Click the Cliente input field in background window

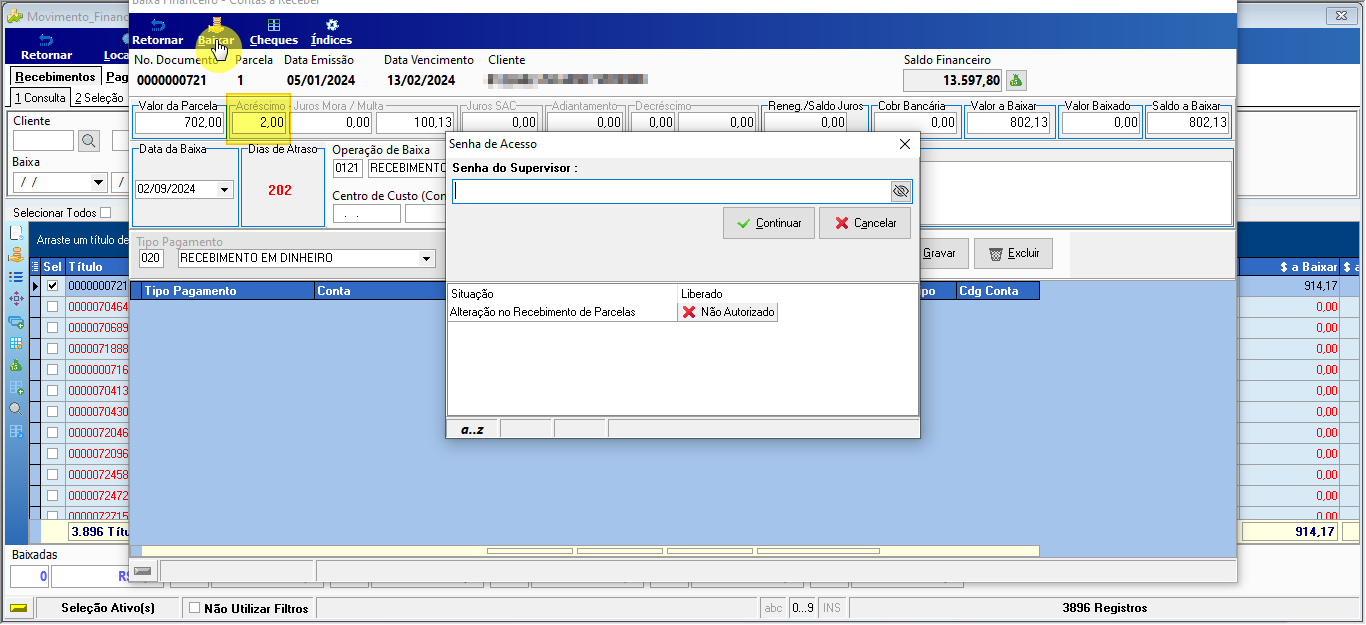(x=43, y=141)
